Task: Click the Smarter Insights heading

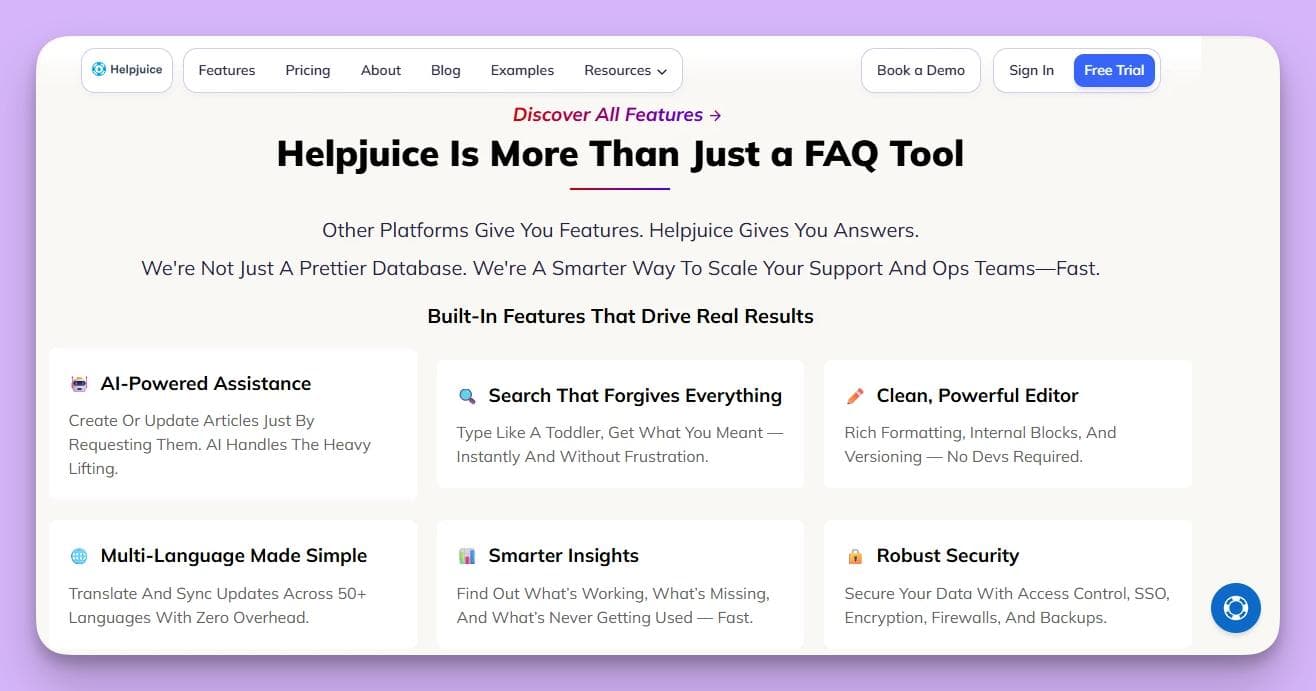Action: pos(563,555)
